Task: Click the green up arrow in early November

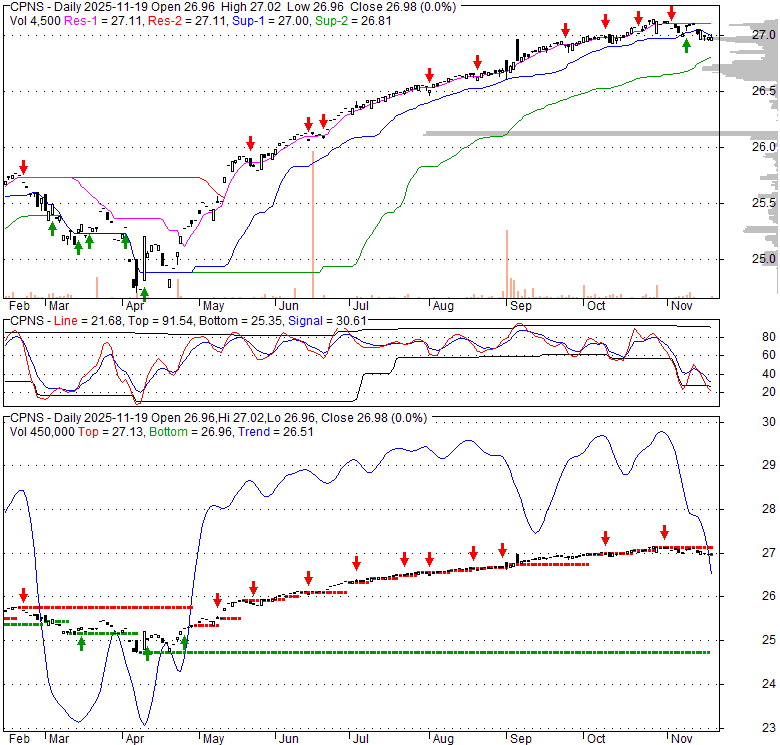Action: tap(686, 43)
